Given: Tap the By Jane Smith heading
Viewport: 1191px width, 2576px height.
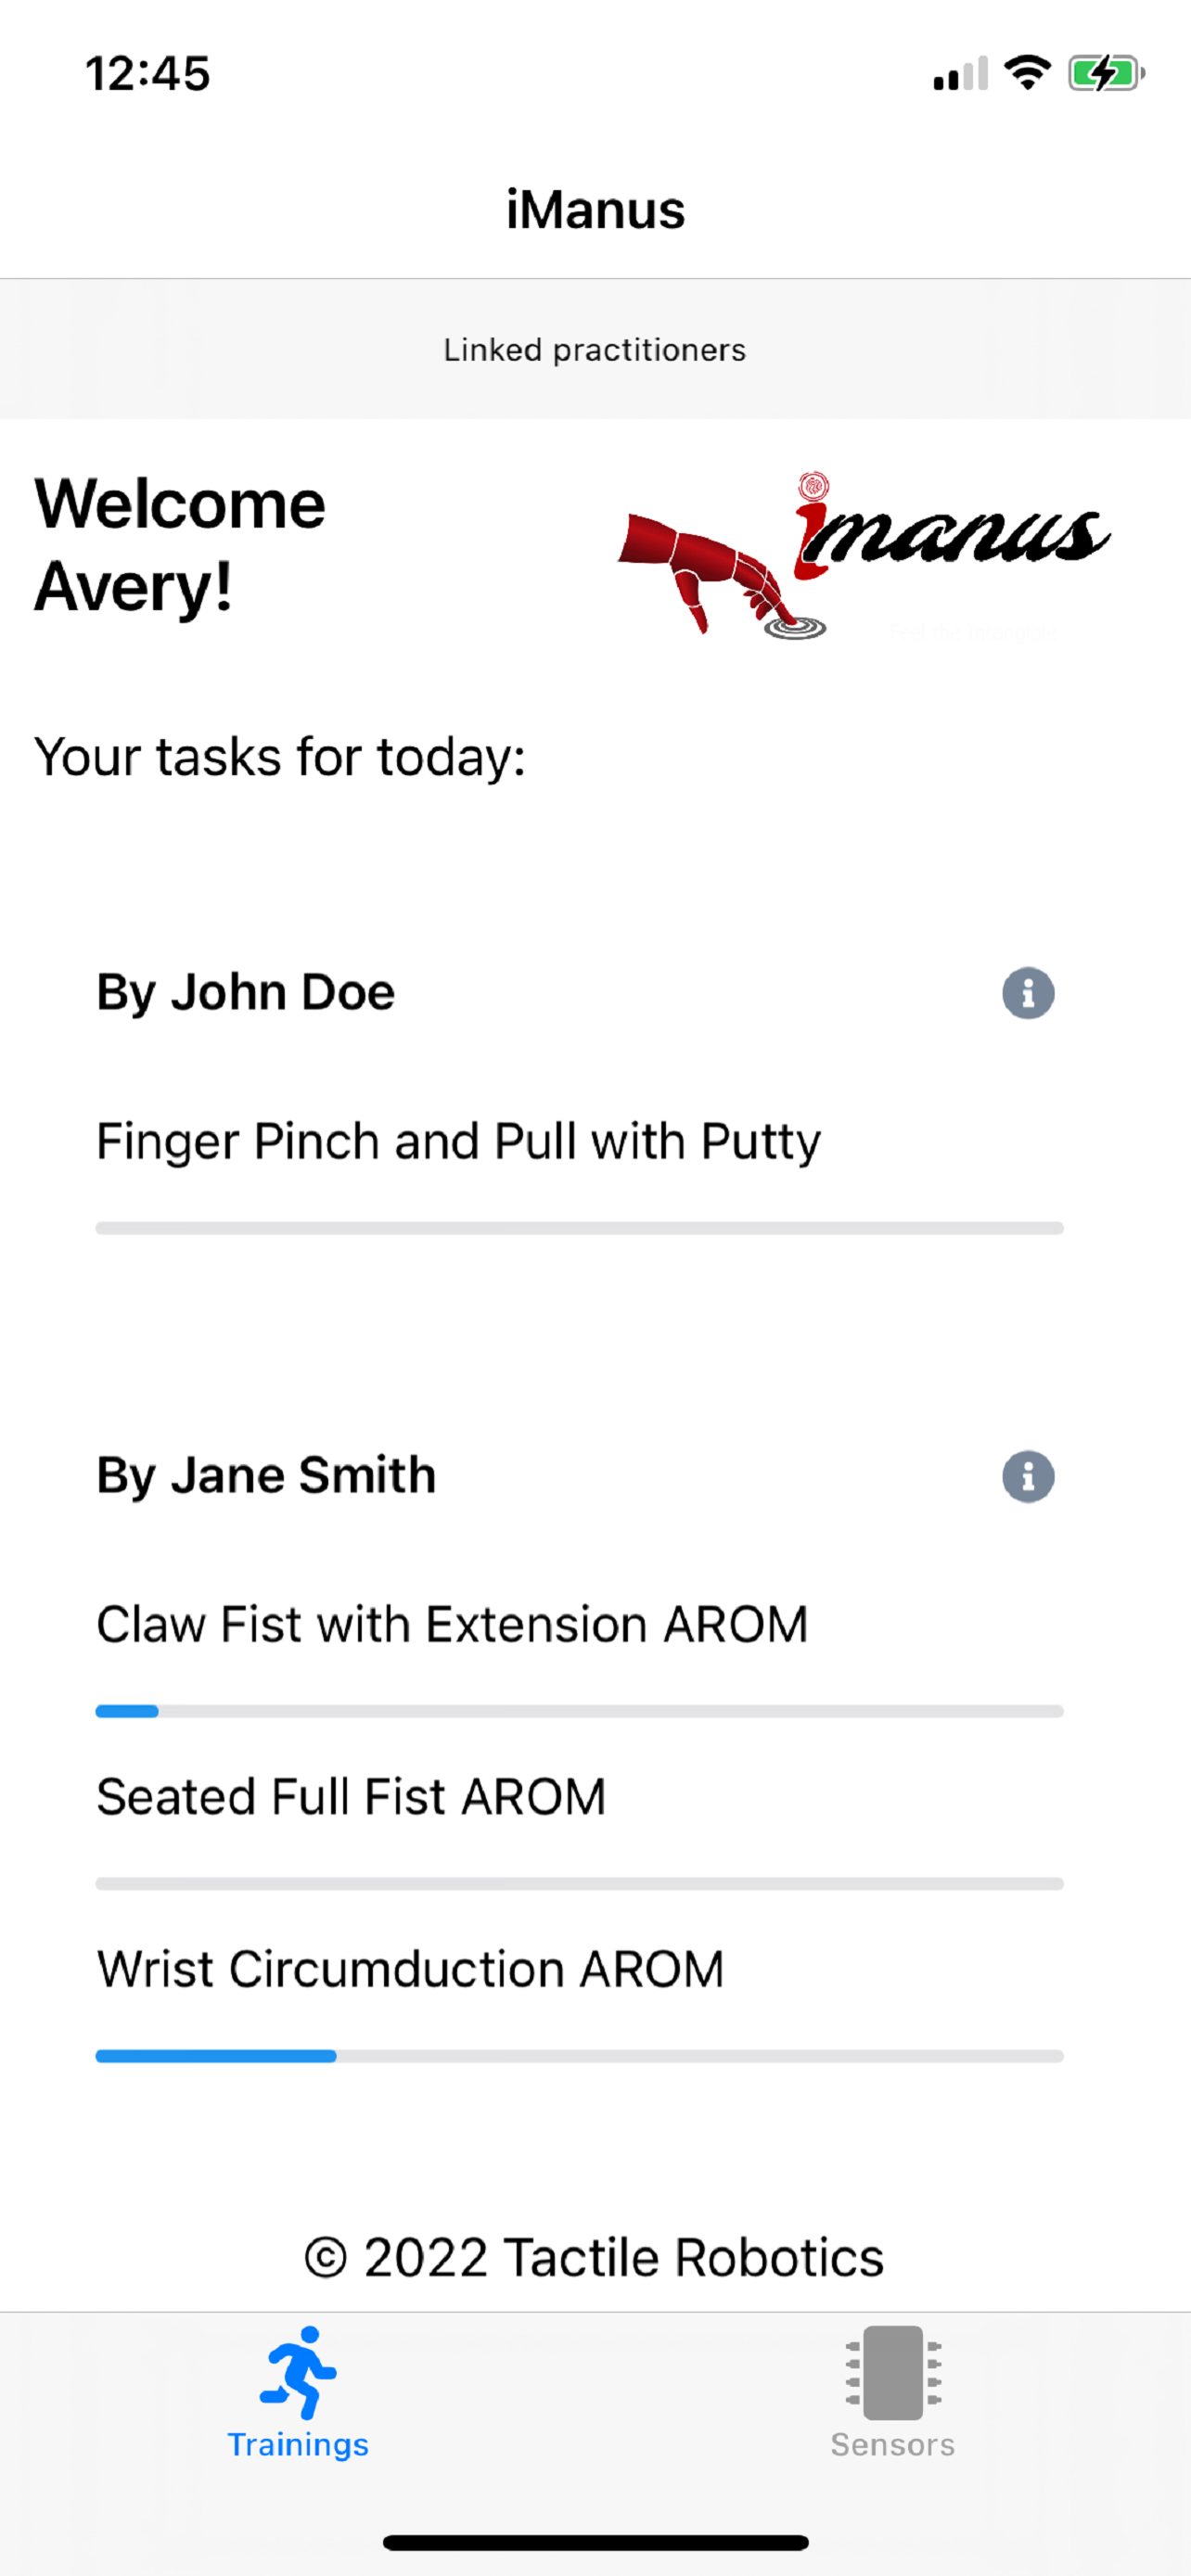Looking at the screenshot, I should [x=266, y=1475].
